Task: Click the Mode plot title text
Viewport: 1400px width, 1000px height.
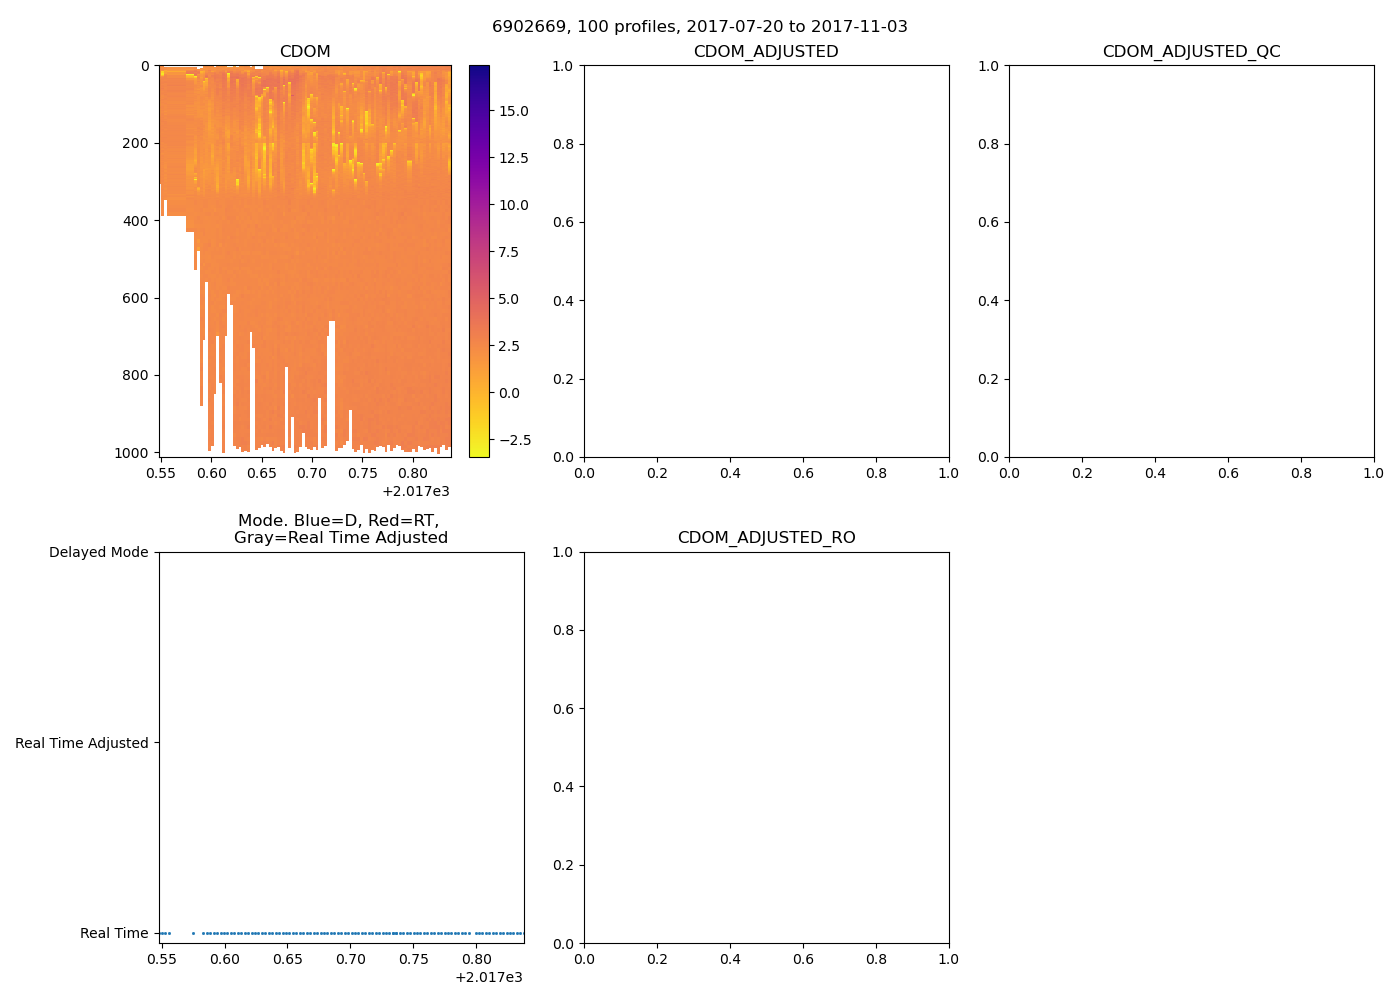Action: pyautogui.click(x=340, y=529)
